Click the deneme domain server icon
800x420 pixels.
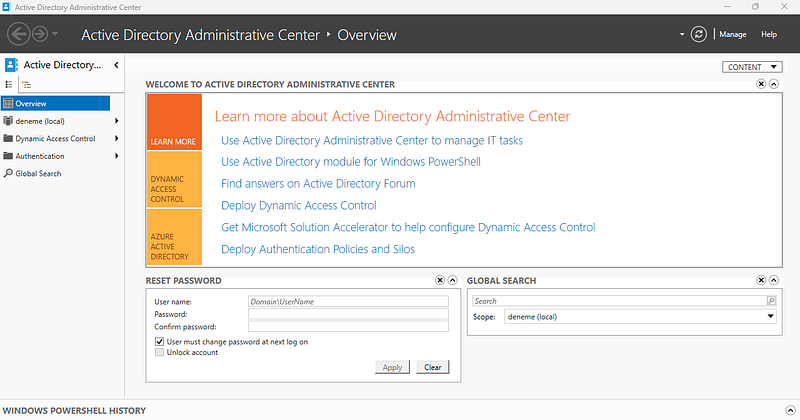(8, 121)
